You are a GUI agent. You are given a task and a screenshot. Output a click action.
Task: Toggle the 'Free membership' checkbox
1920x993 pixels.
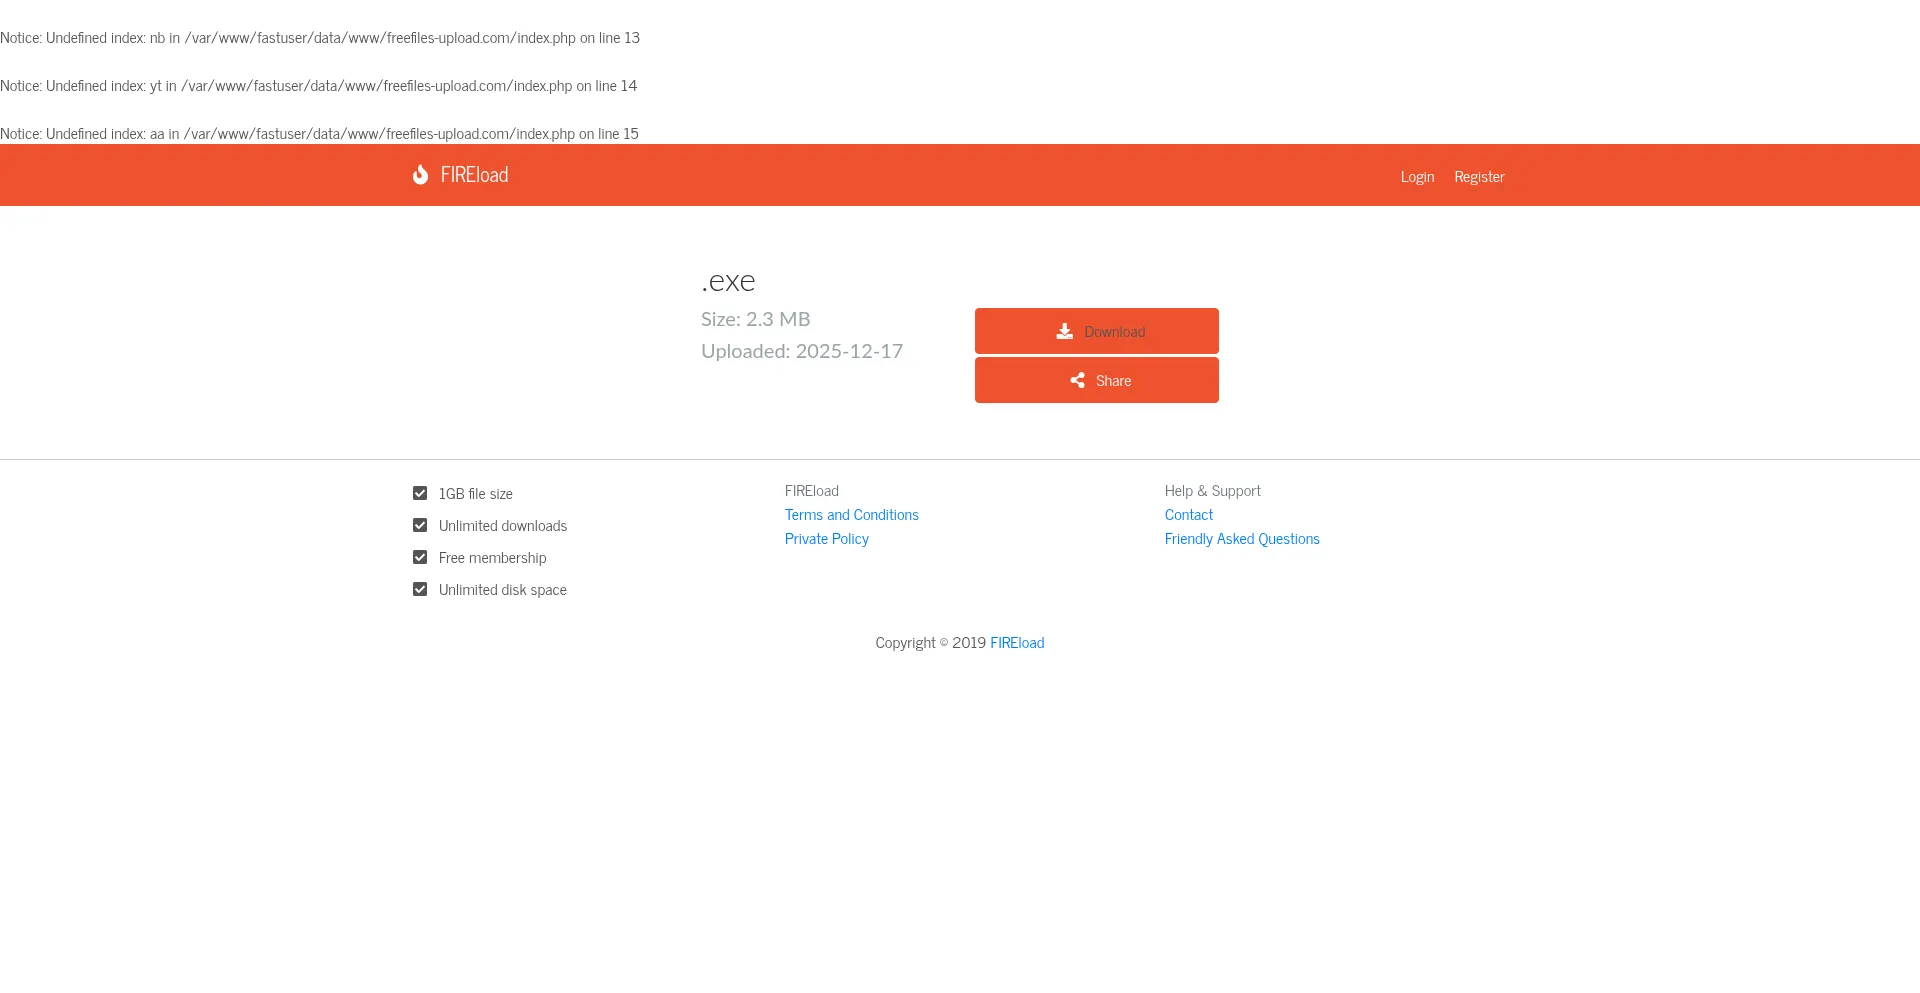419,556
